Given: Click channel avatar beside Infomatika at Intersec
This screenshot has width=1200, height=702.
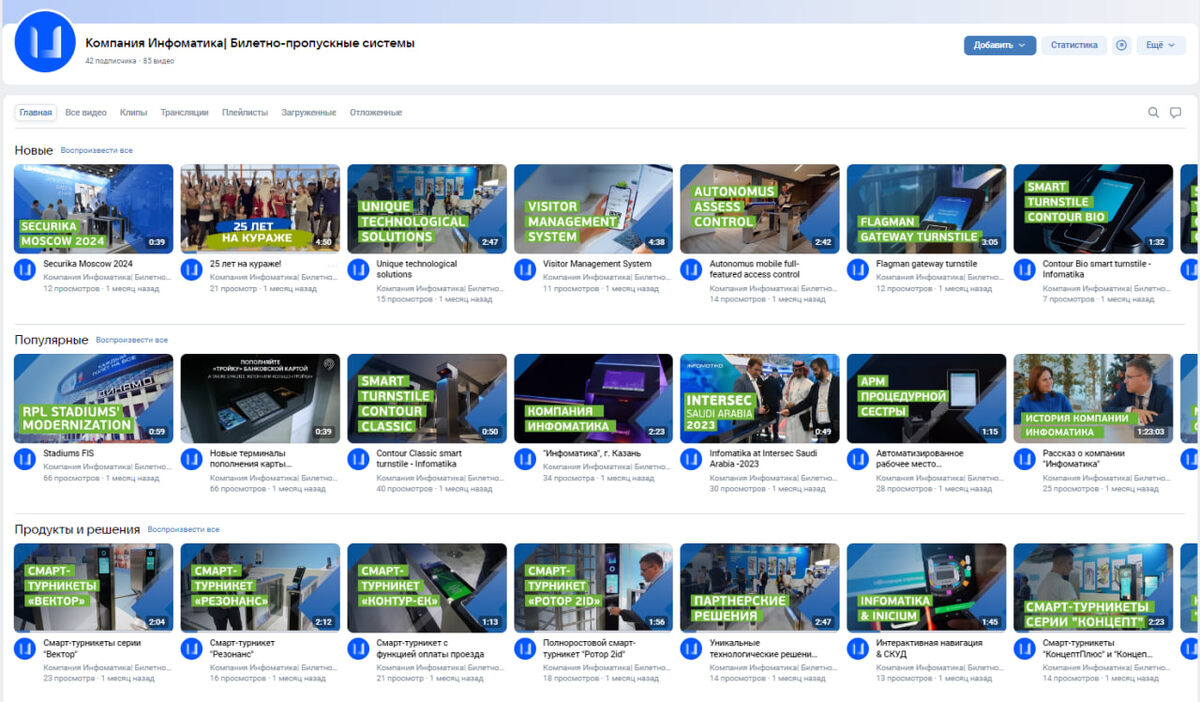Looking at the screenshot, I should click(691, 459).
